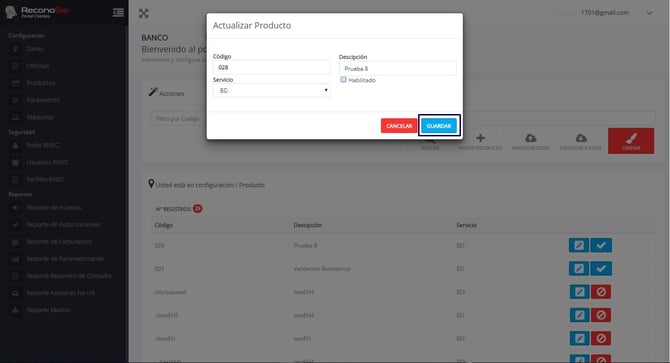Image resolution: width=670 pixels, height=363 pixels.
Task: Open Parámetros in the sidebar
Action: 43,100
